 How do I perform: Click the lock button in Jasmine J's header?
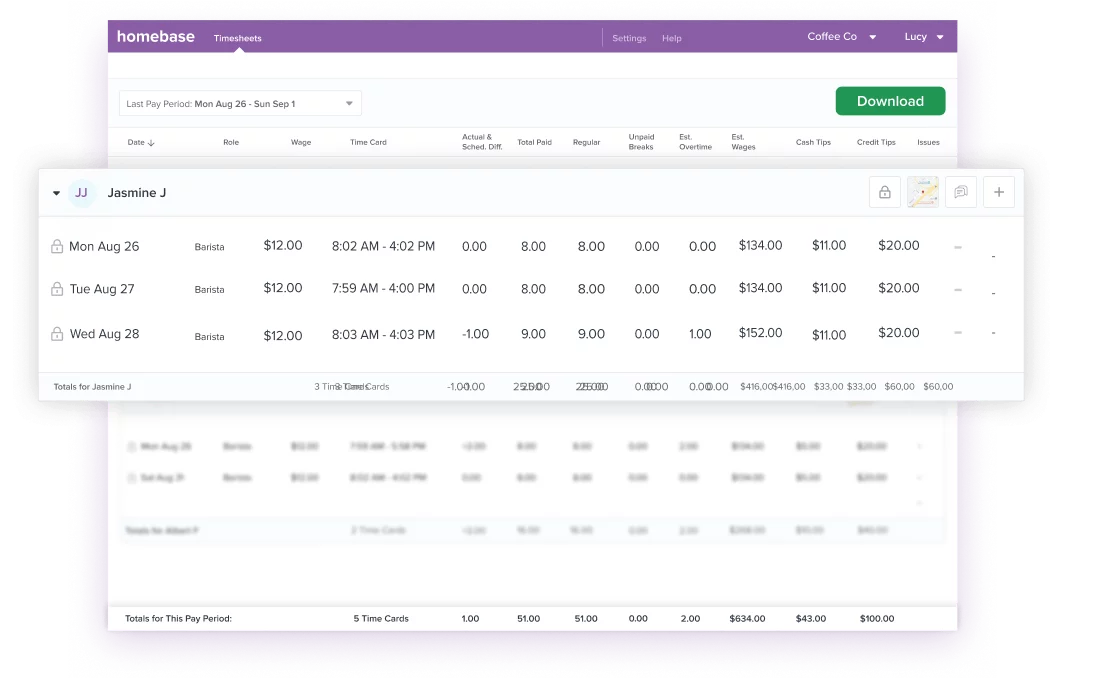coord(884,193)
